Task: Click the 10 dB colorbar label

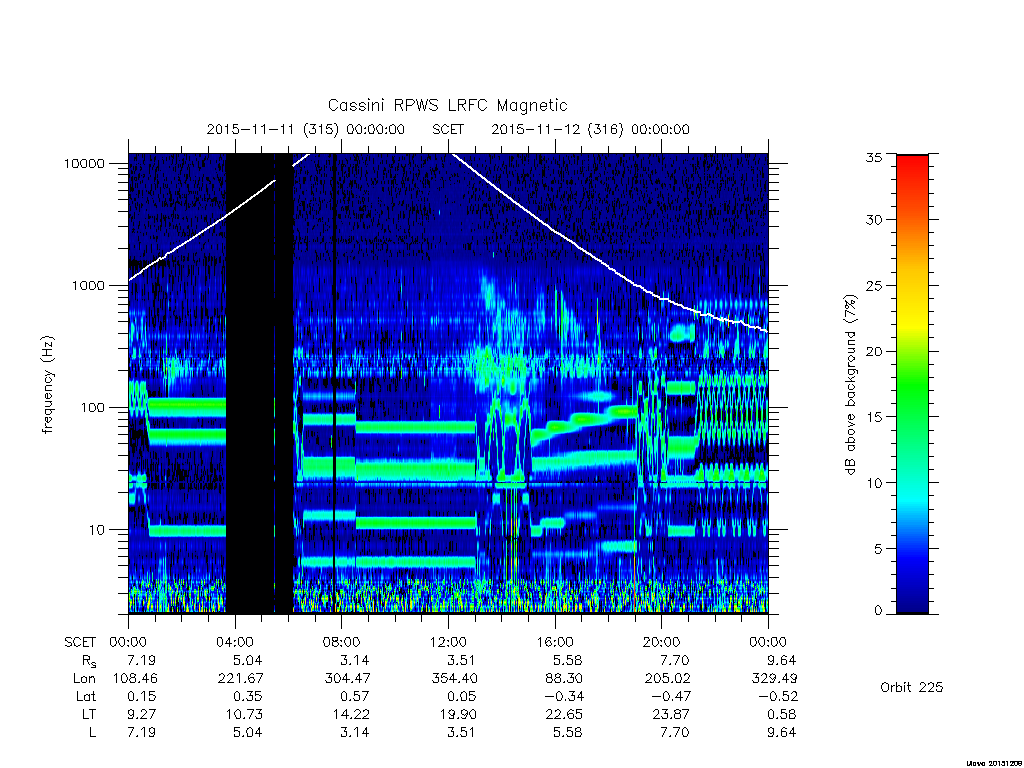Action: pos(874,483)
